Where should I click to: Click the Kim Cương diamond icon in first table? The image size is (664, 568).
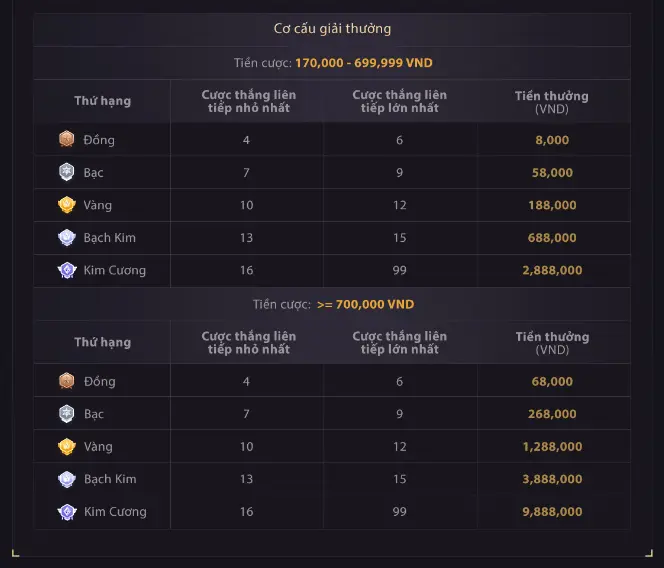[67, 270]
